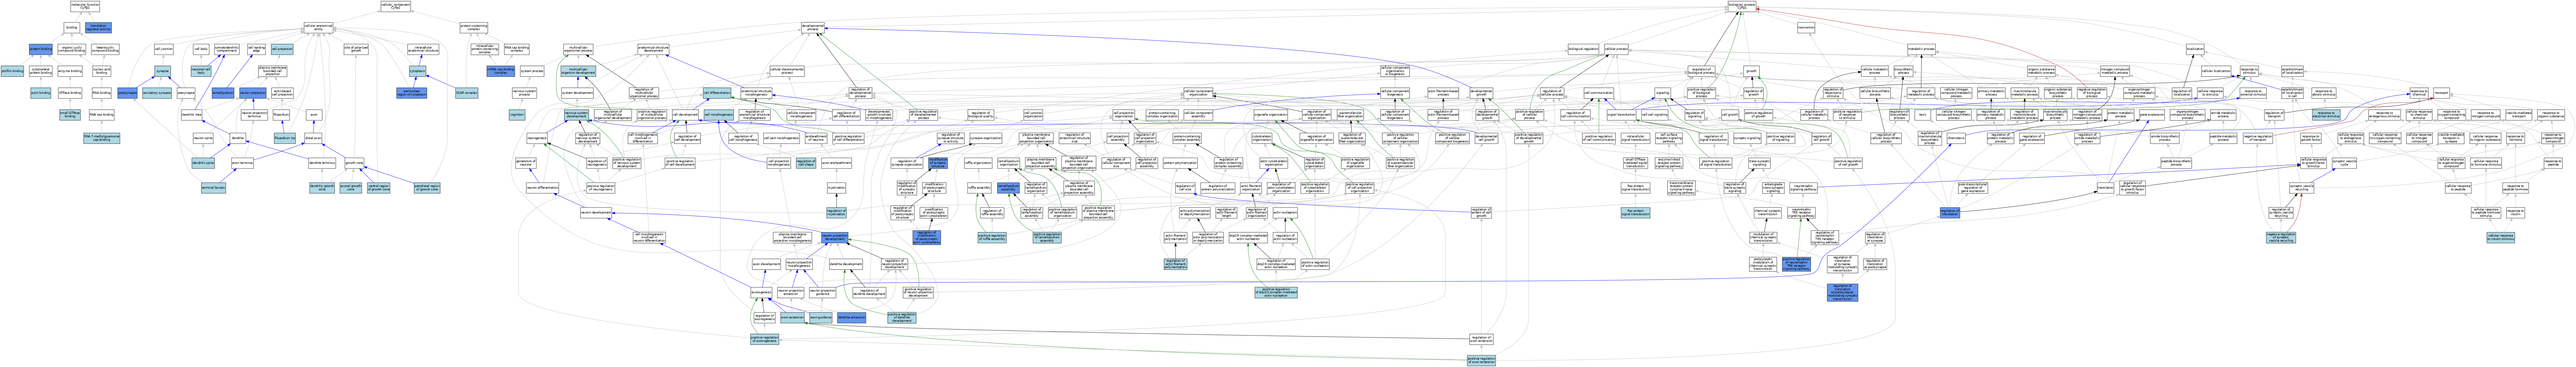The image size is (2576, 367).
Task: Click the 'neuronal cell body' node
Action: 201,71
